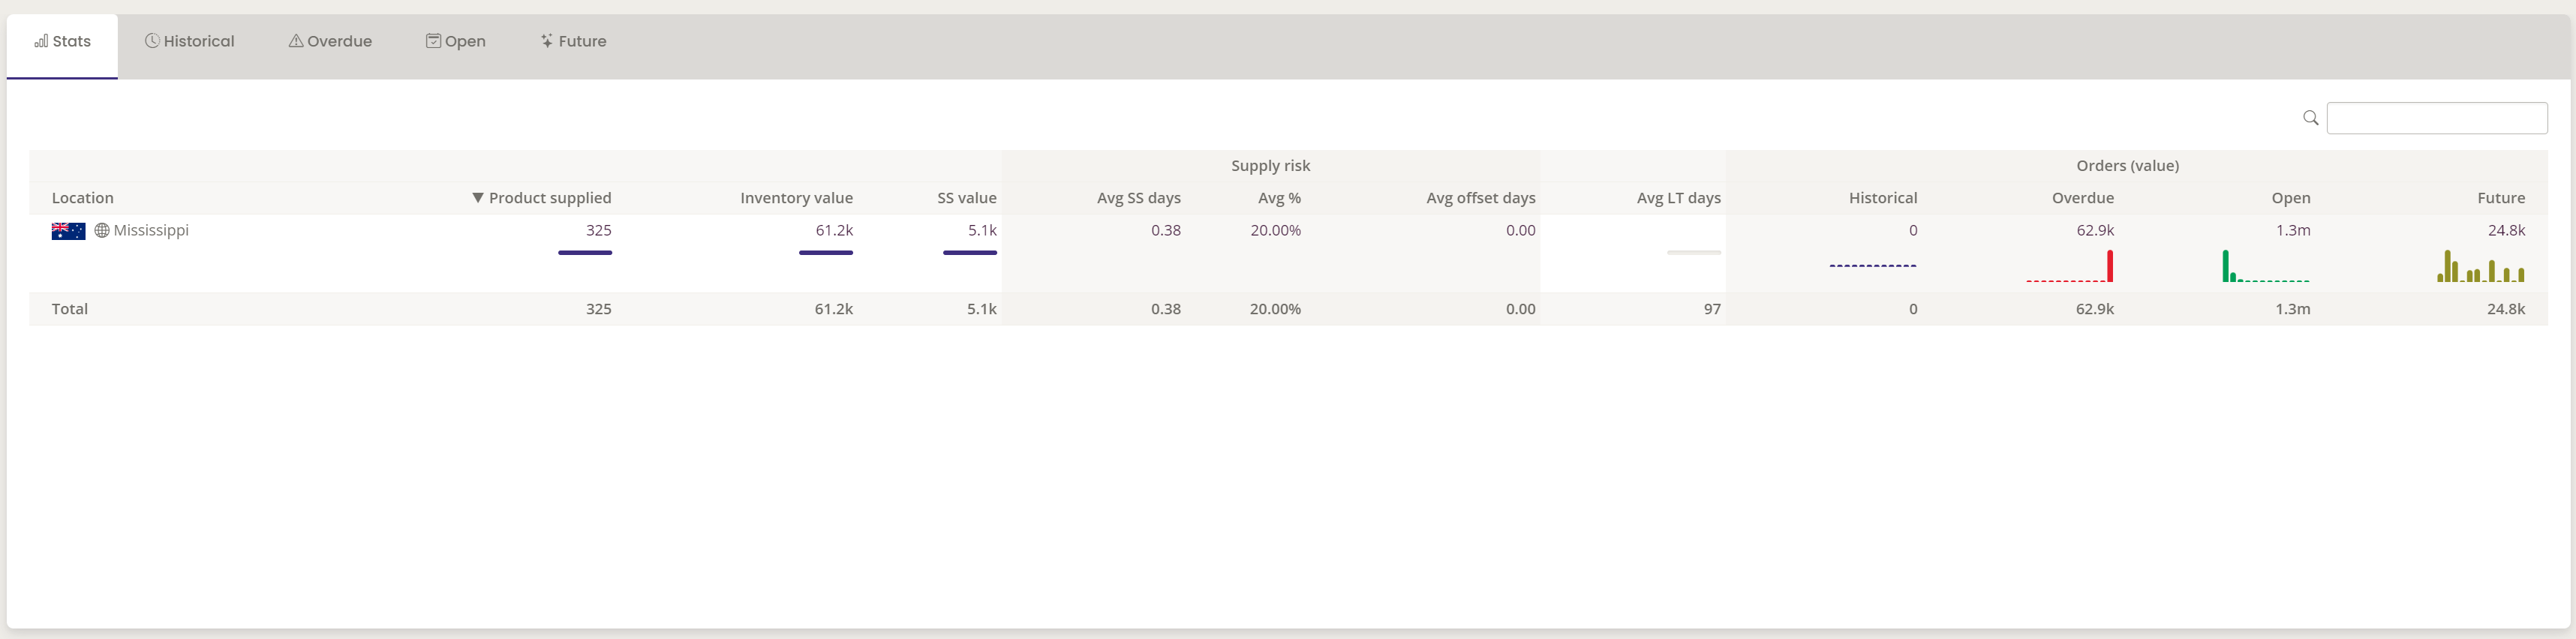Click the Future tab sparkle icon
The height and width of the screenshot is (639, 2576).
click(547, 41)
